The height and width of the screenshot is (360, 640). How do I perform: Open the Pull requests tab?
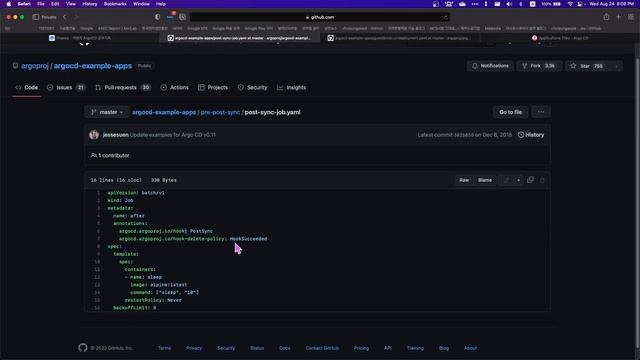pos(123,87)
